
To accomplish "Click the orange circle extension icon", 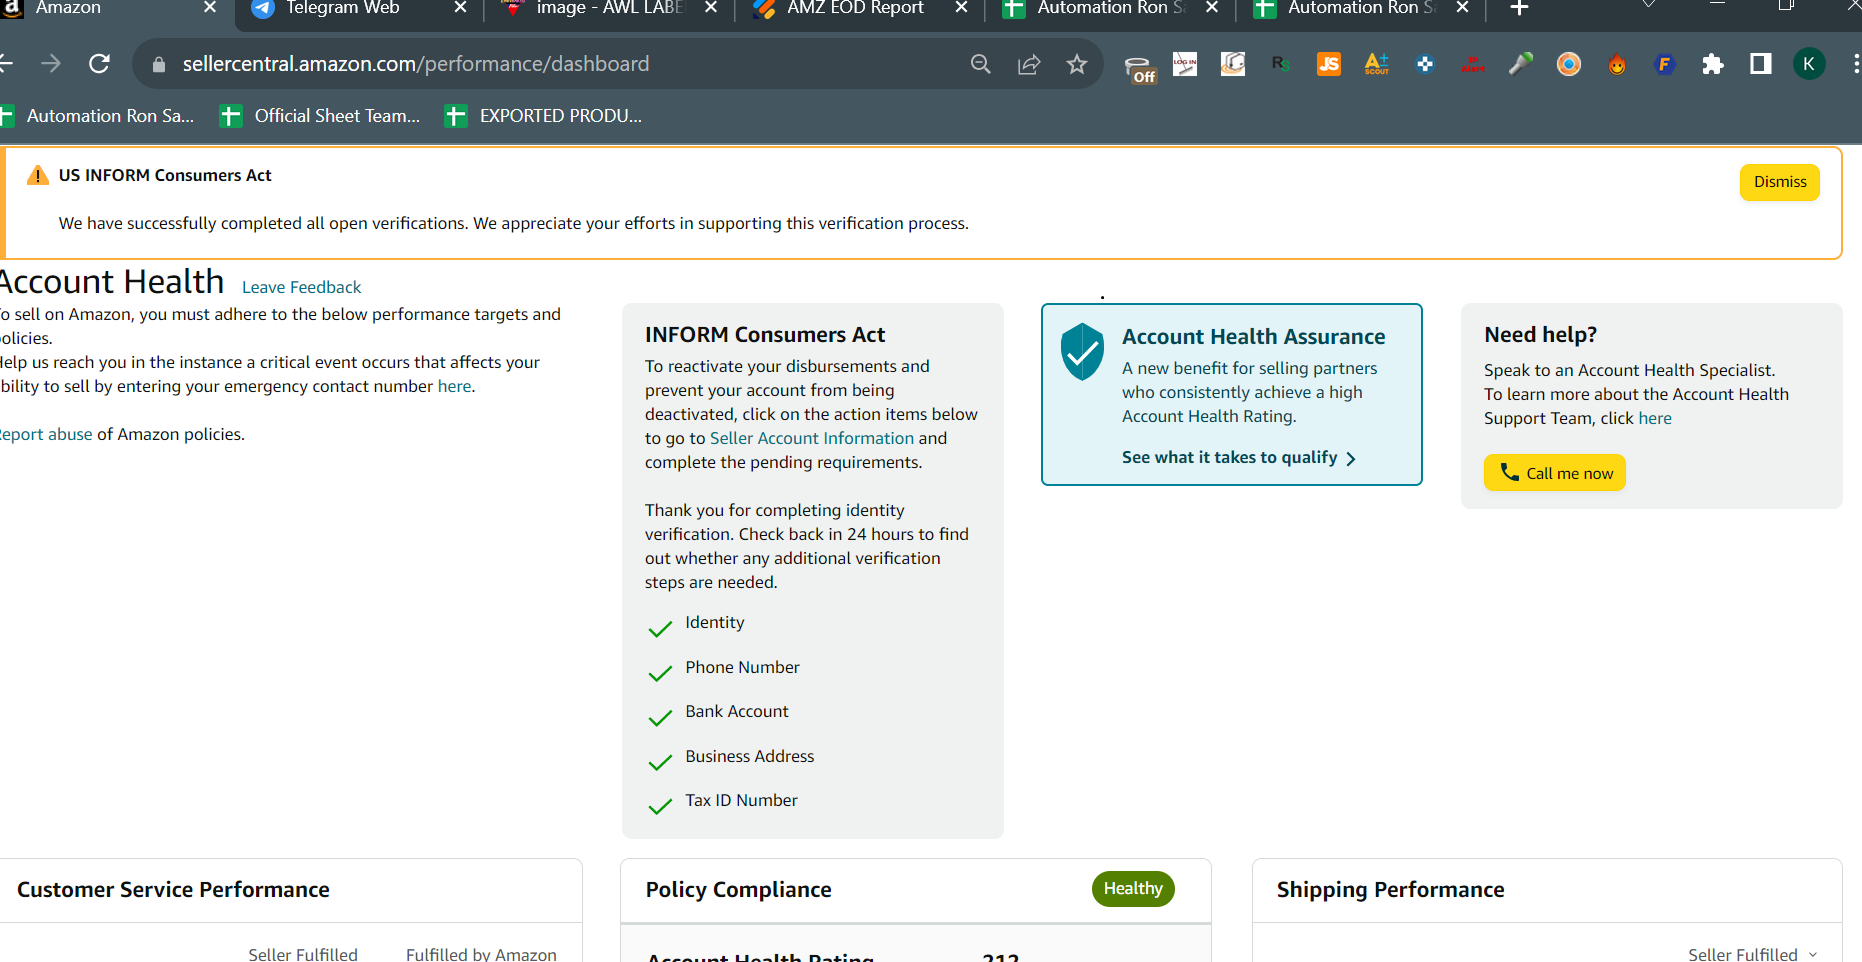I will tap(1569, 64).
